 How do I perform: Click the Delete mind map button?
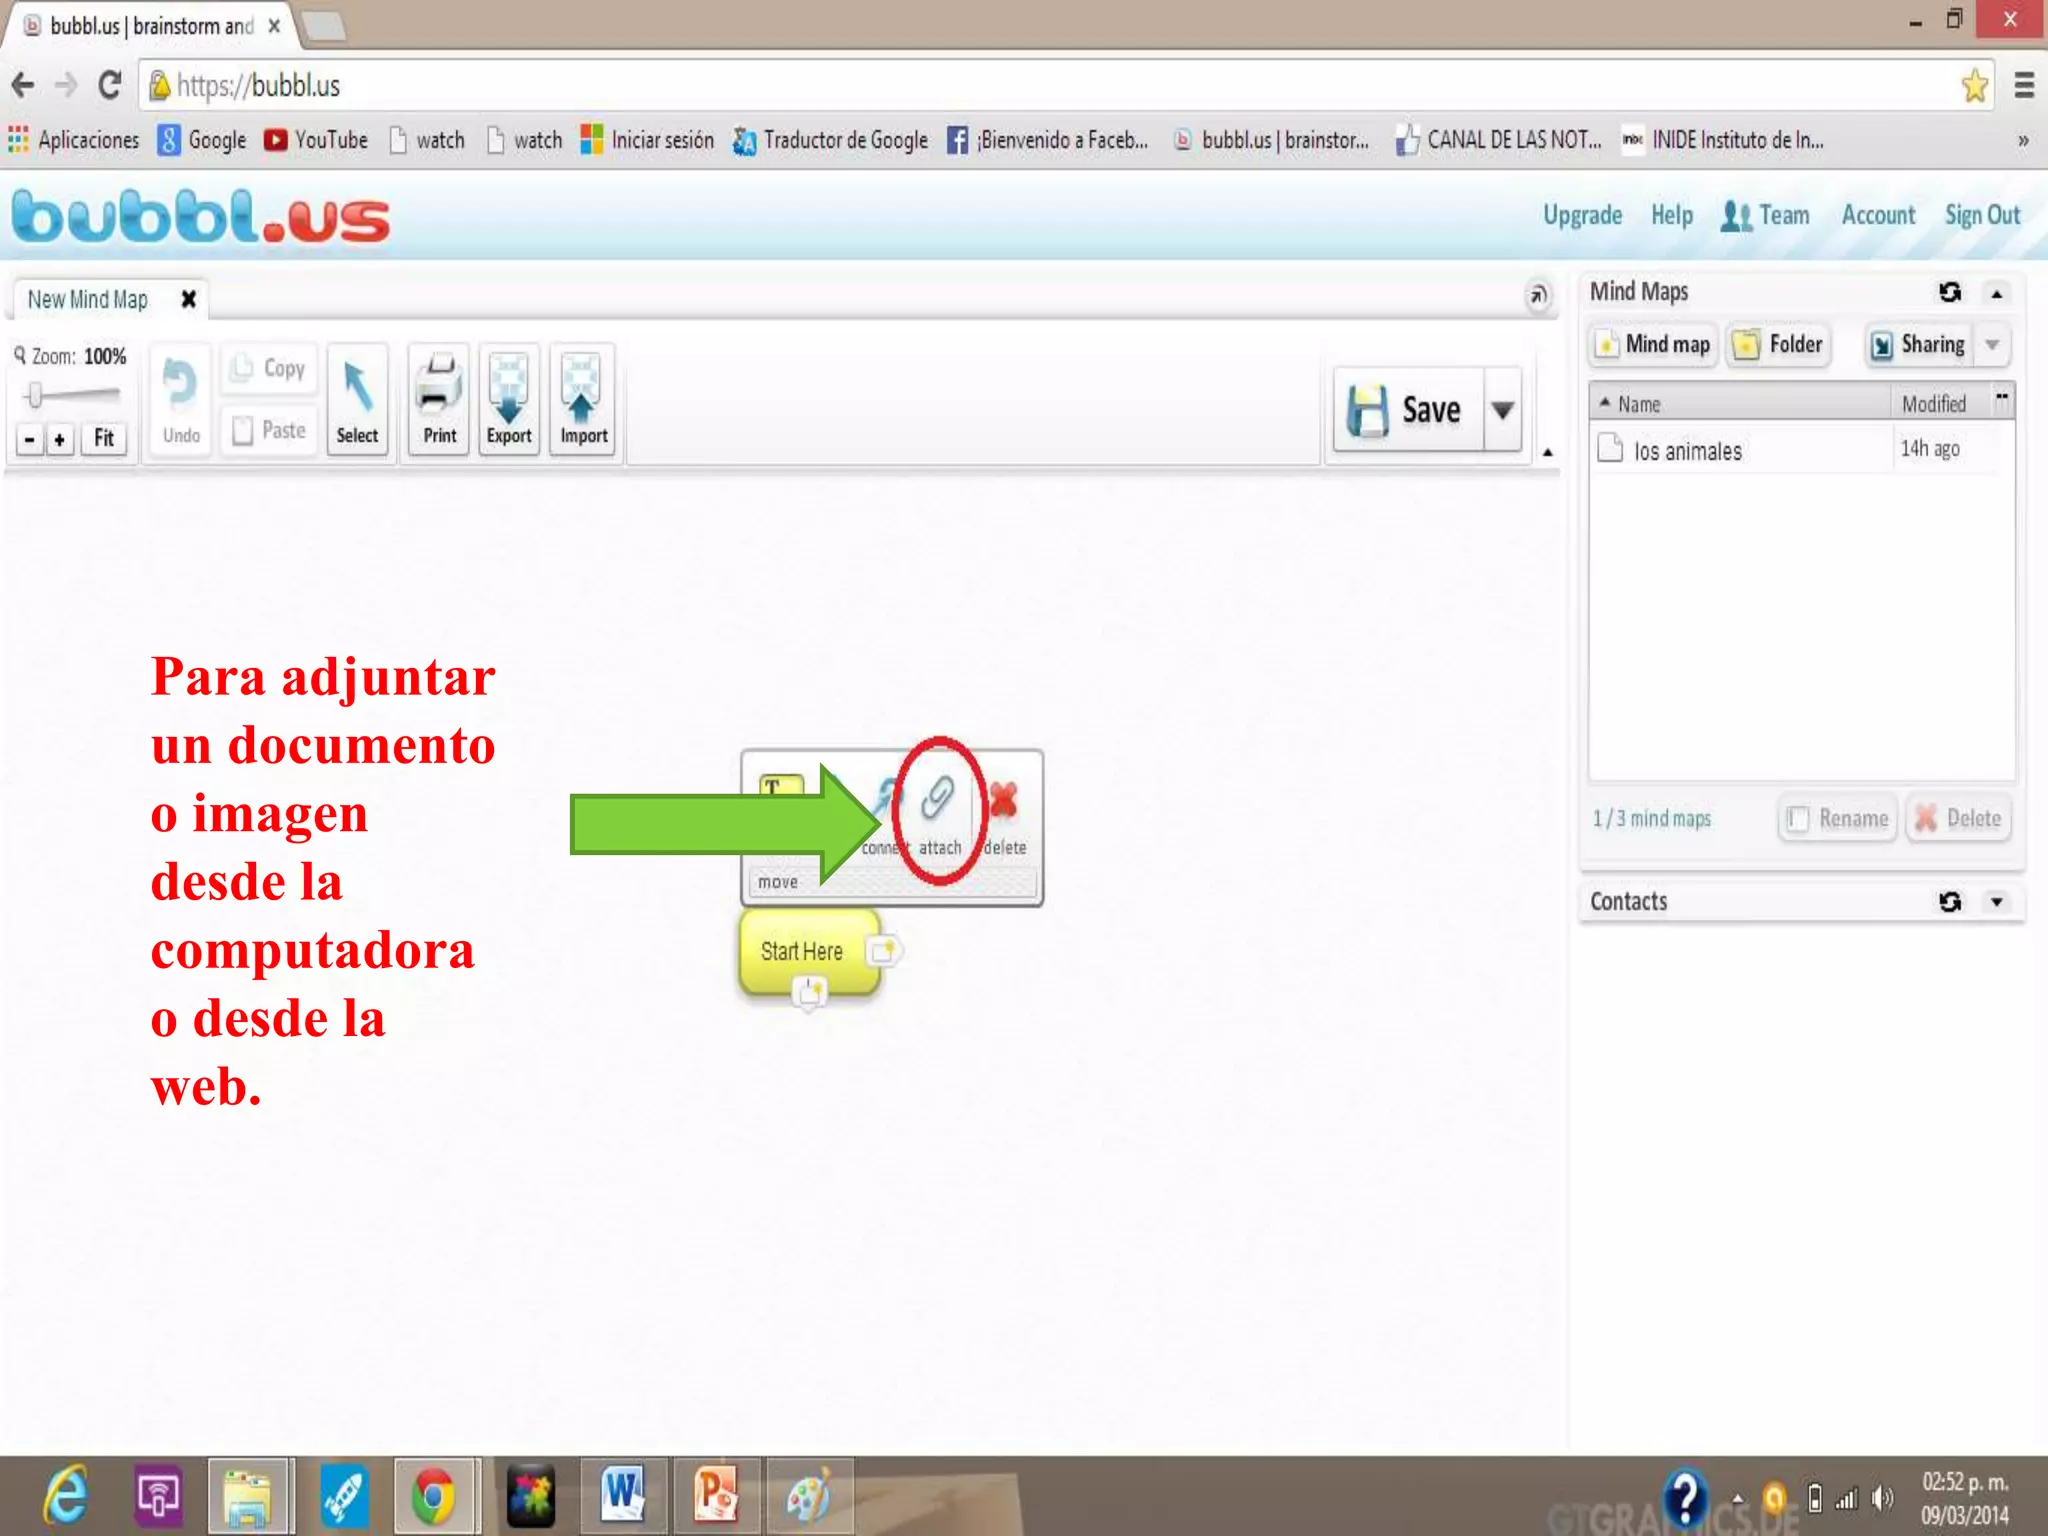coord(1959,819)
